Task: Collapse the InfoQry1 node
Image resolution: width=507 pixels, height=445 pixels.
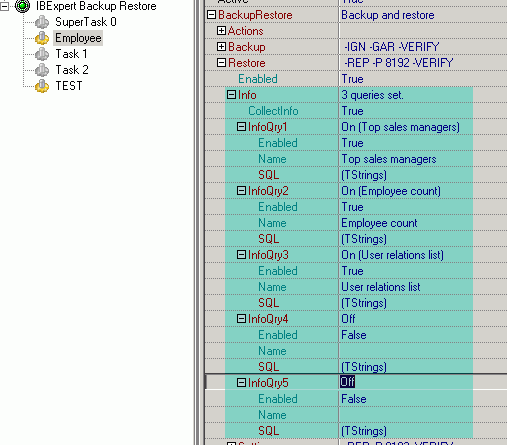Action: coord(241,127)
